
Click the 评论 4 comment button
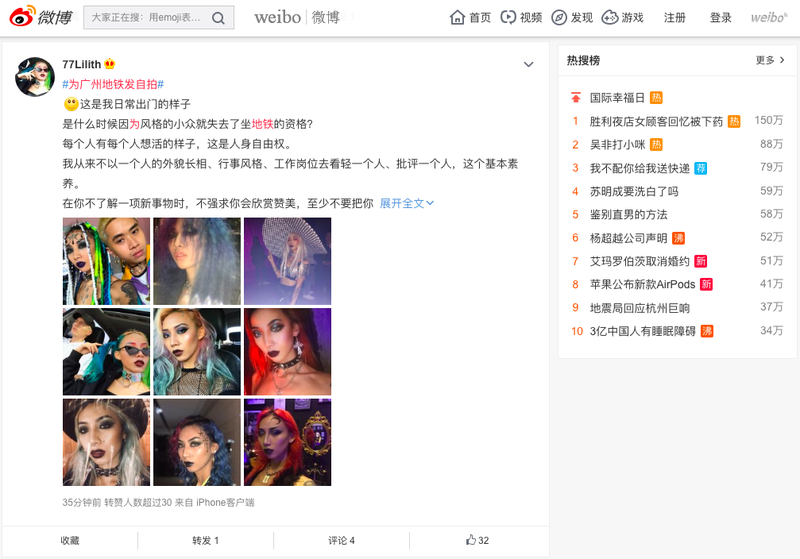coord(341,540)
